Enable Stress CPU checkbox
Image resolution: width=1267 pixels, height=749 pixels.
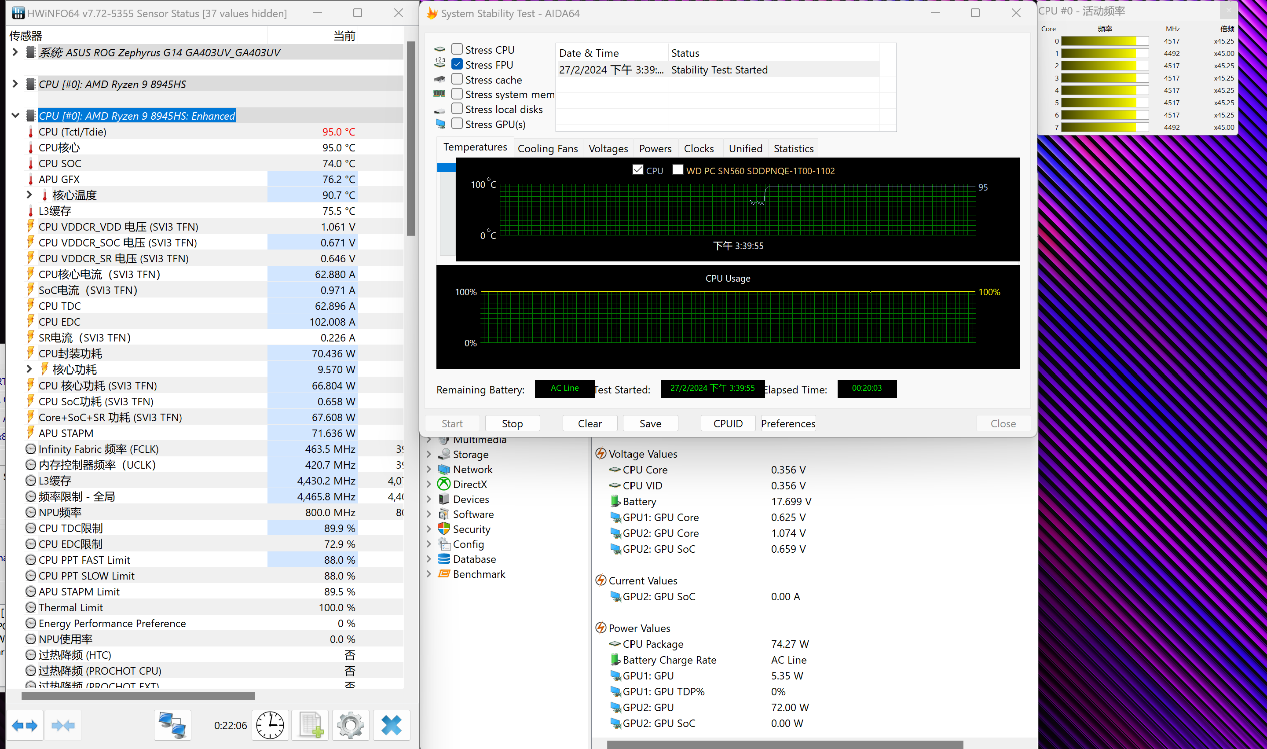pyautogui.click(x=457, y=49)
